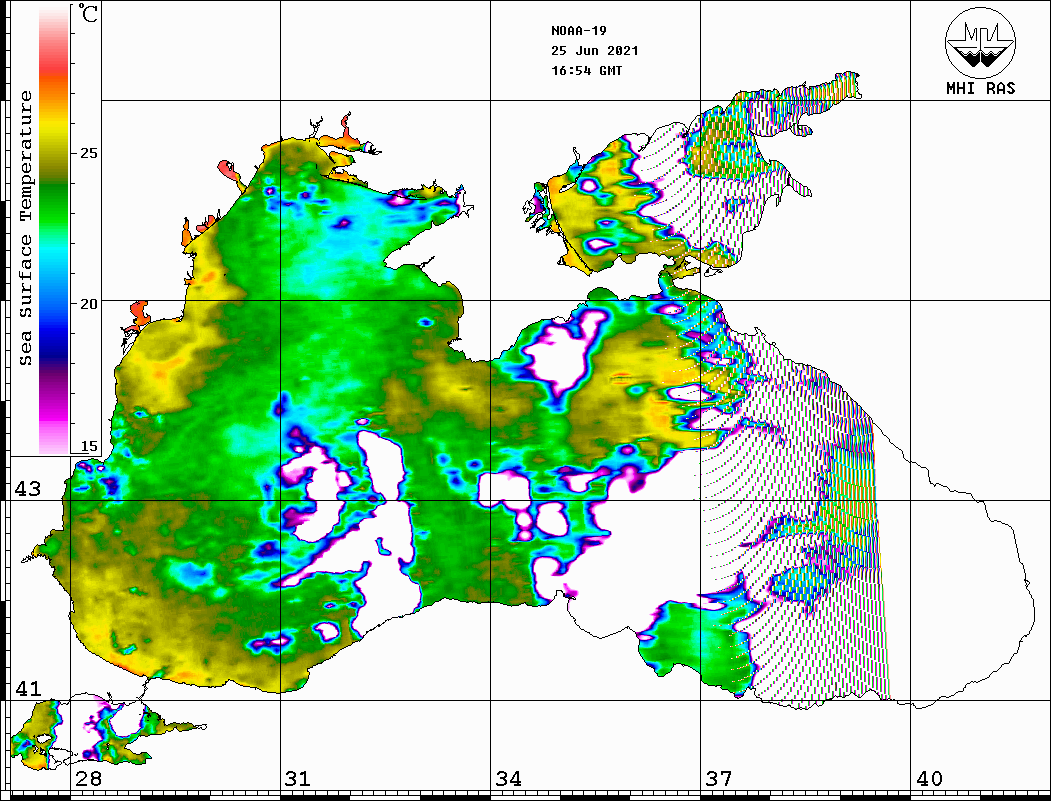Click the '15' tick label on the color scale
The width and height of the screenshot is (1051, 801).
tap(88, 446)
